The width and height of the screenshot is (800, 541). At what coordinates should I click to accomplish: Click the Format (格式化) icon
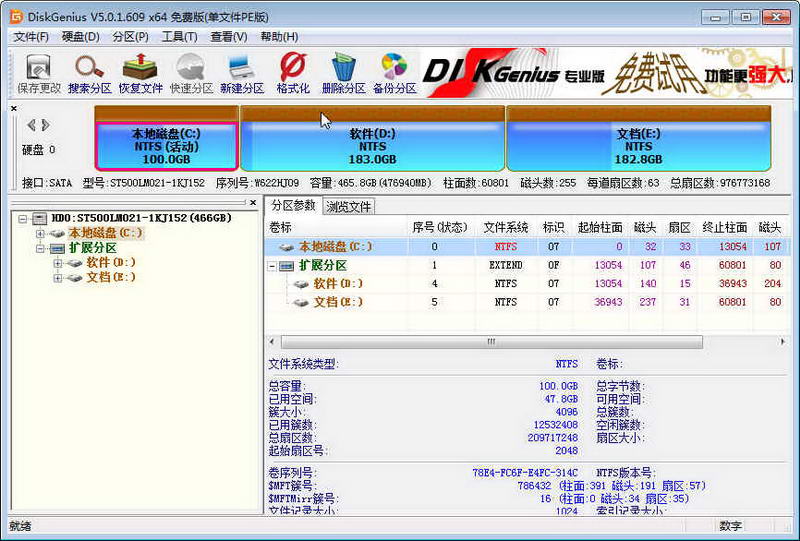(x=293, y=74)
